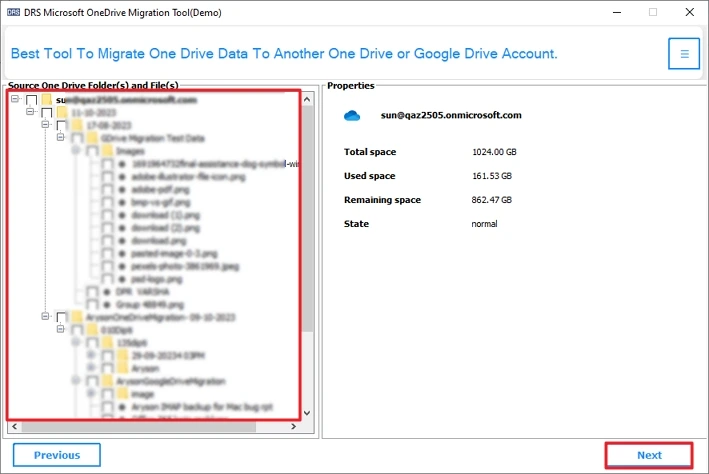This screenshot has width=709, height=474.
Task: Proceed with the Next button
Action: [649, 455]
